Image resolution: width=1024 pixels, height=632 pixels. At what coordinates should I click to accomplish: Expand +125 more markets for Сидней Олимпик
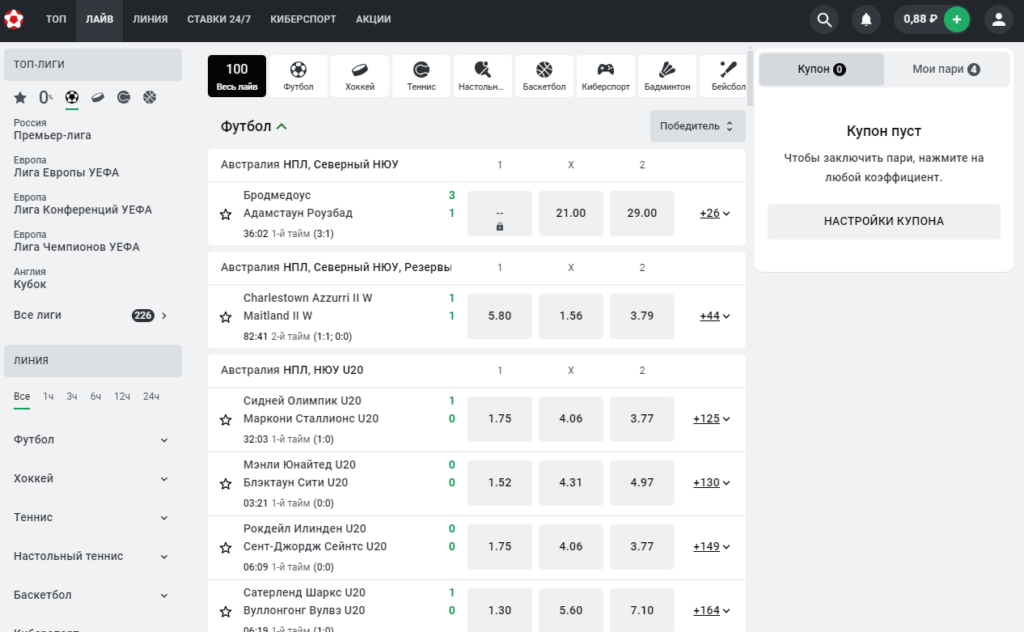[x=711, y=419]
